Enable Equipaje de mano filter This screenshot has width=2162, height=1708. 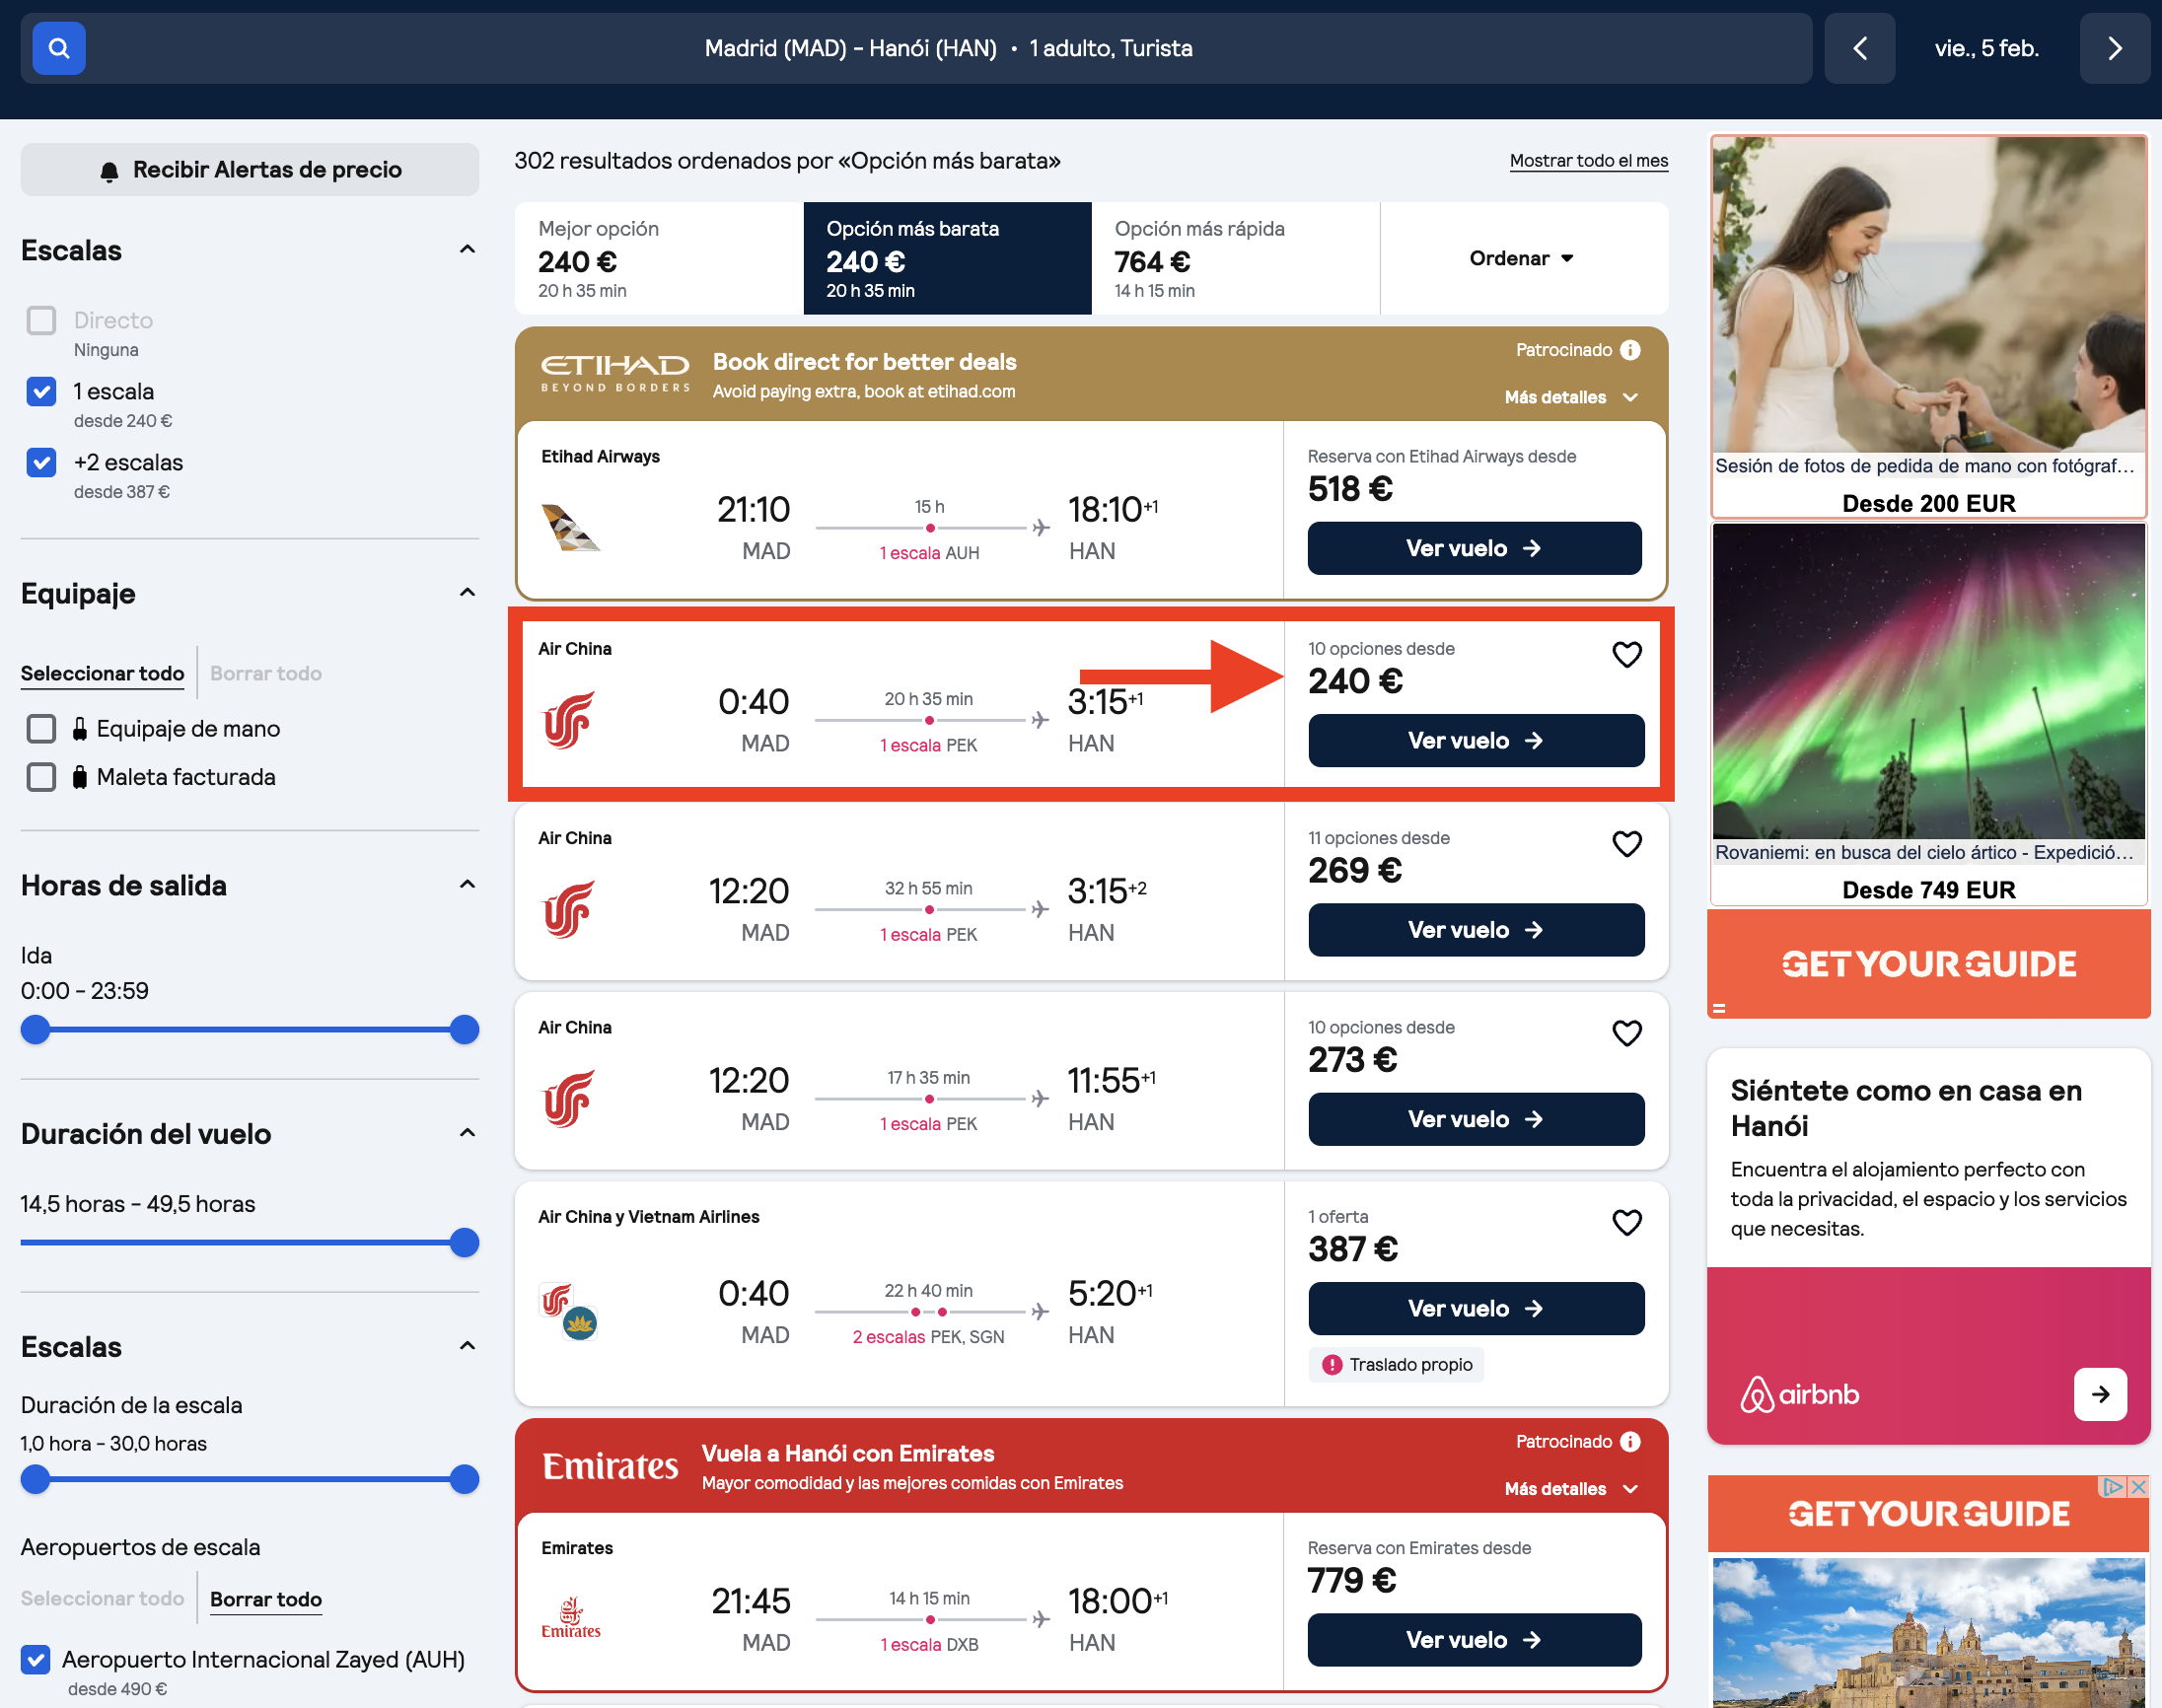point(41,729)
